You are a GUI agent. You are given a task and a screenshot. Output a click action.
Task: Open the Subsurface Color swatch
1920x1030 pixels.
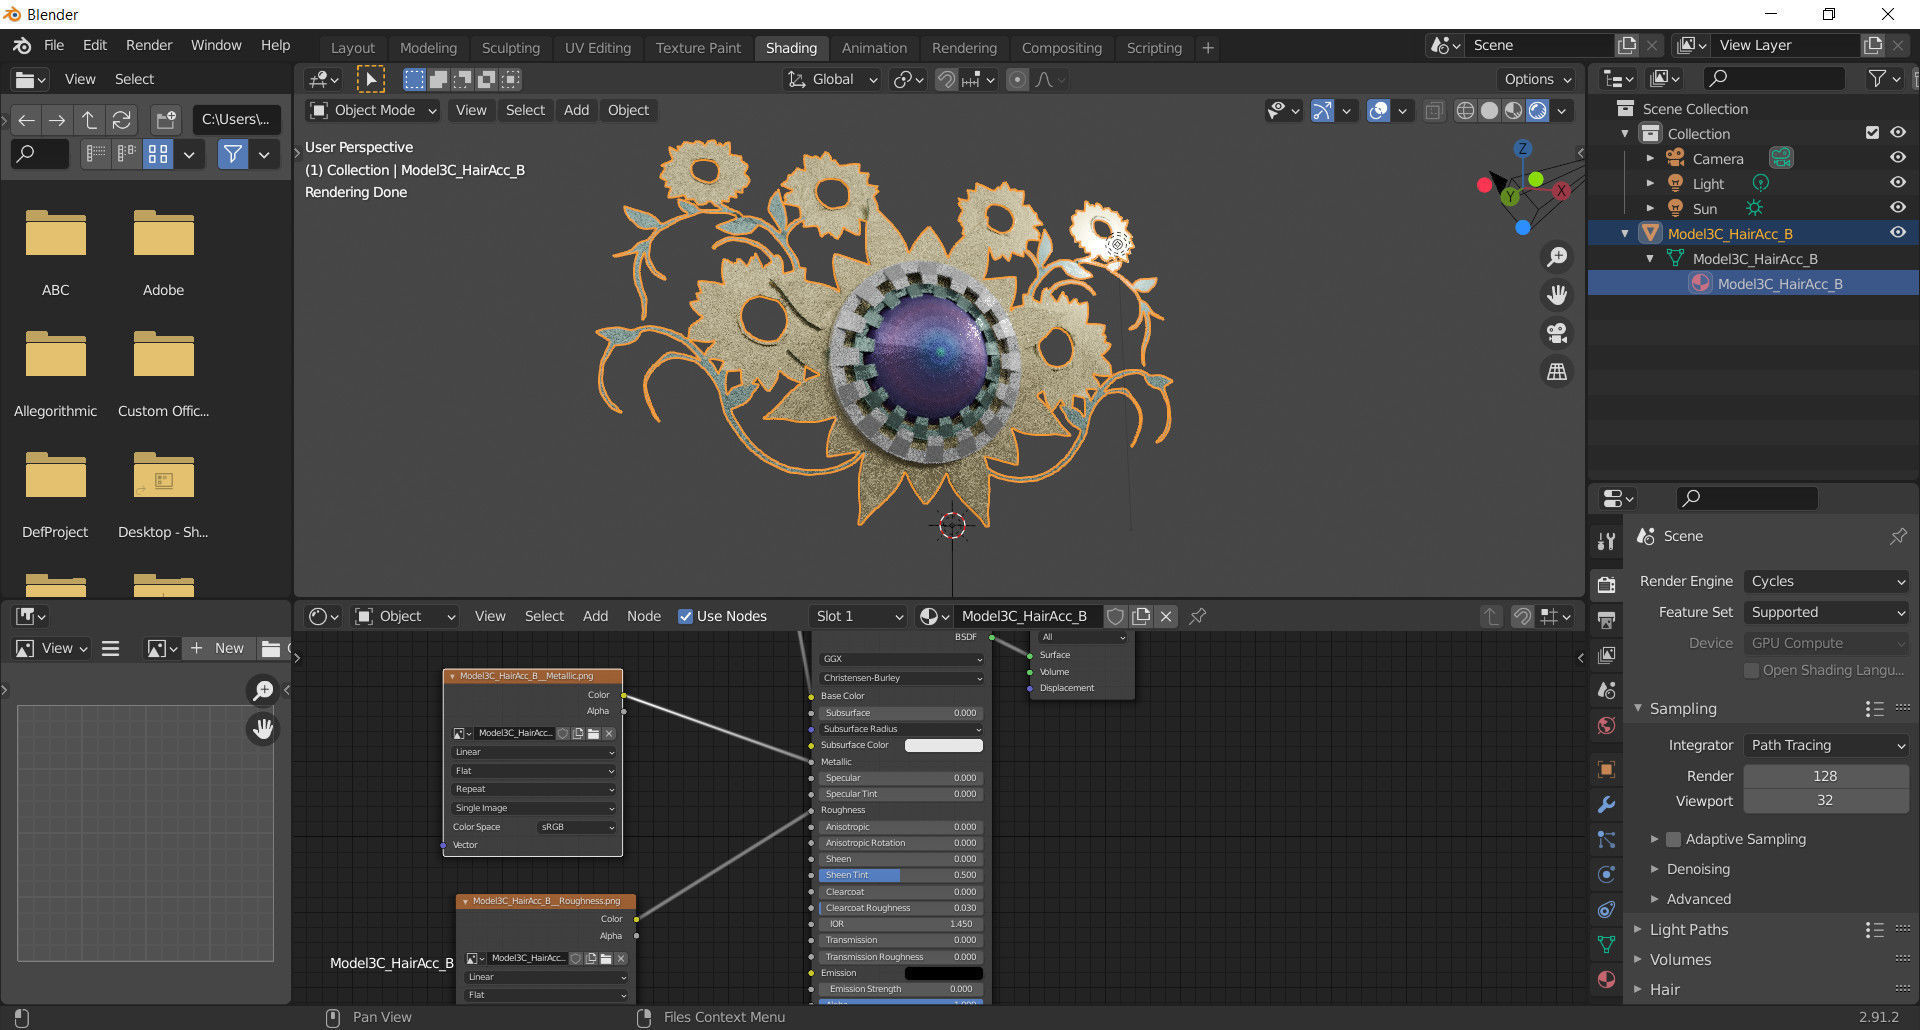[943, 745]
